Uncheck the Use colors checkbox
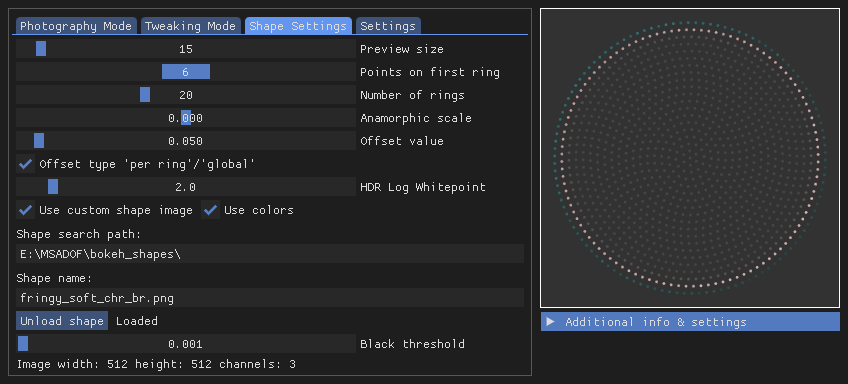The height and width of the screenshot is (384, 848). 210,210
